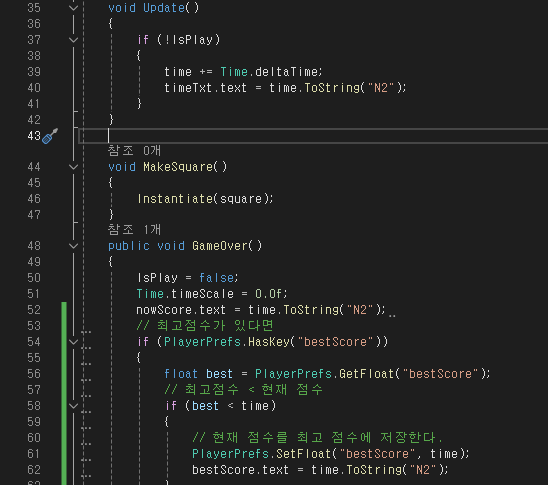Image resolution: width=548 pixels, height=485 pixels.
Task: Click 'false' keyword on line 50
Action: 216,278
